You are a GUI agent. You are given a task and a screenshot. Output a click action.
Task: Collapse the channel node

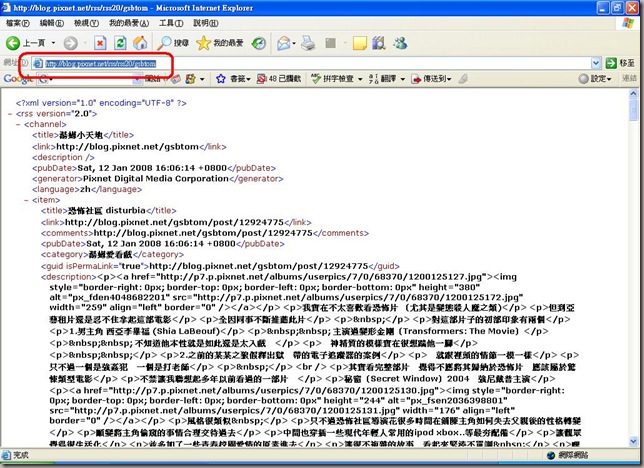pos(18,124)
